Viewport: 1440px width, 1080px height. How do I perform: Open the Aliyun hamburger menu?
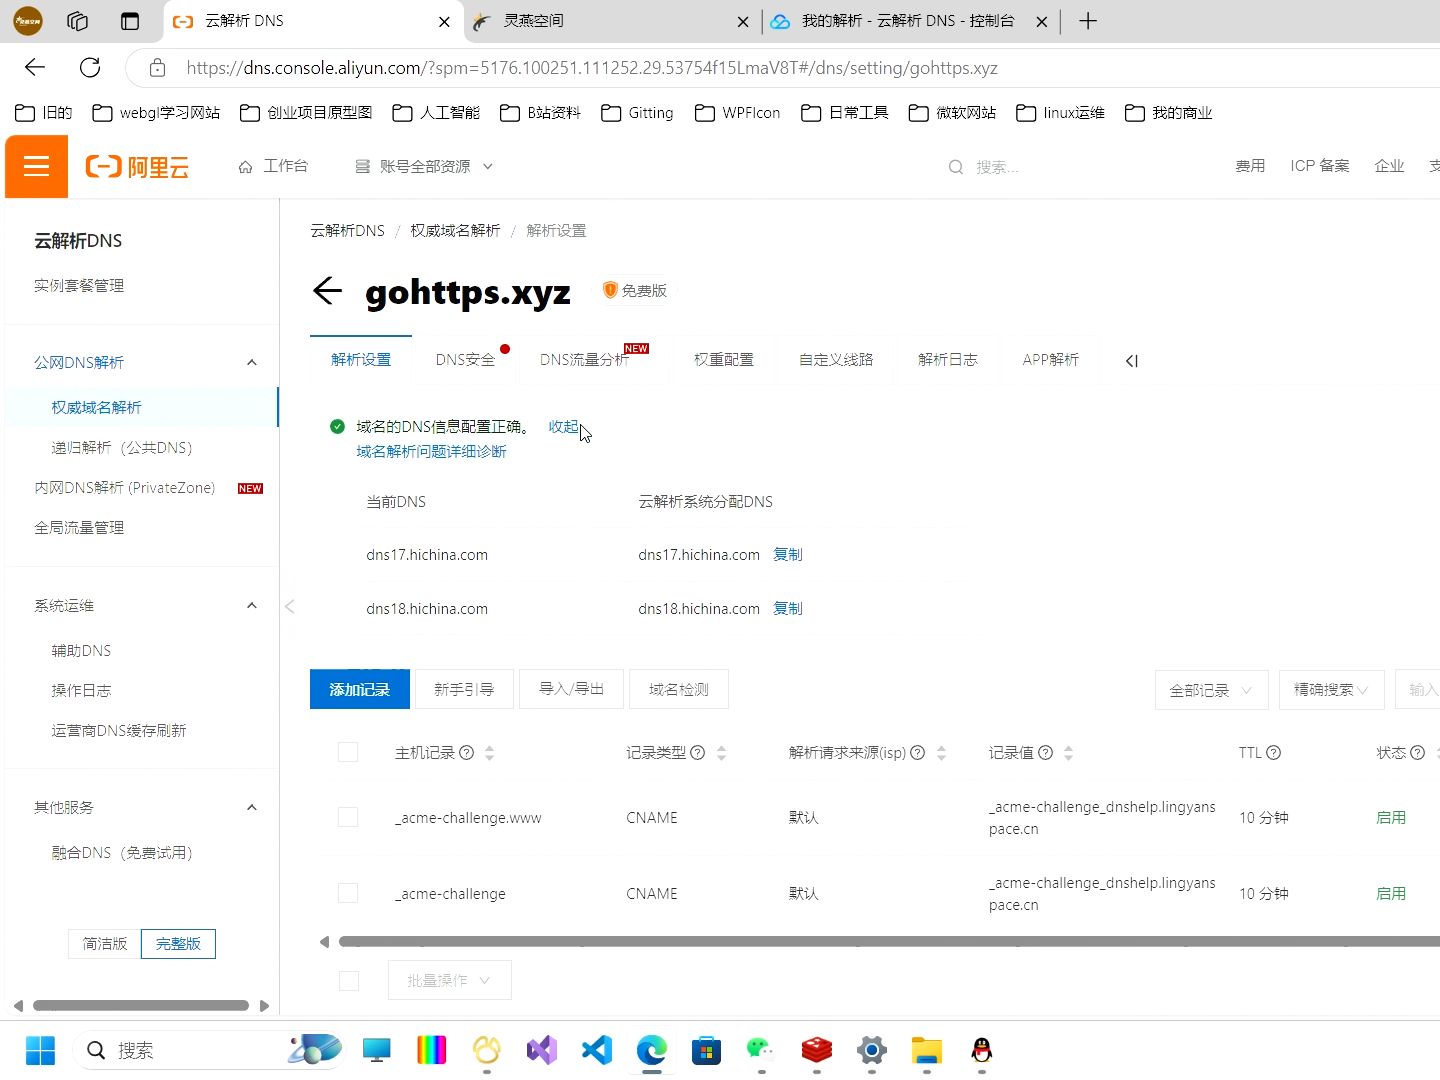(36, 166)
